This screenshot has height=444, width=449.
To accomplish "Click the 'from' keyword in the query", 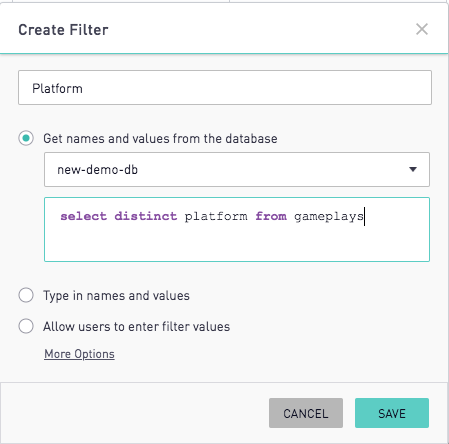I will pos(271,216).
